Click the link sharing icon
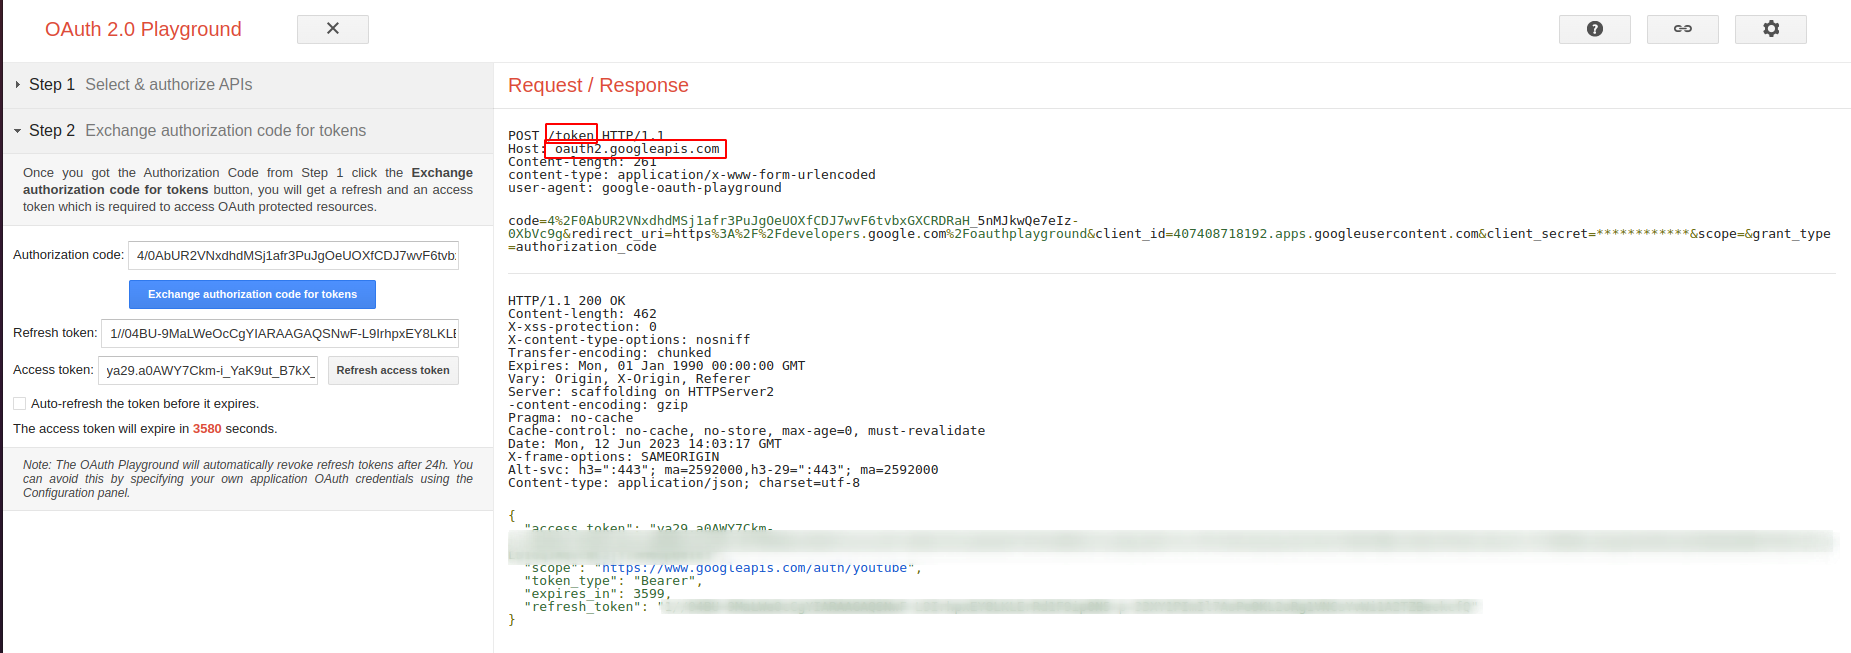 pos(1682,29)
